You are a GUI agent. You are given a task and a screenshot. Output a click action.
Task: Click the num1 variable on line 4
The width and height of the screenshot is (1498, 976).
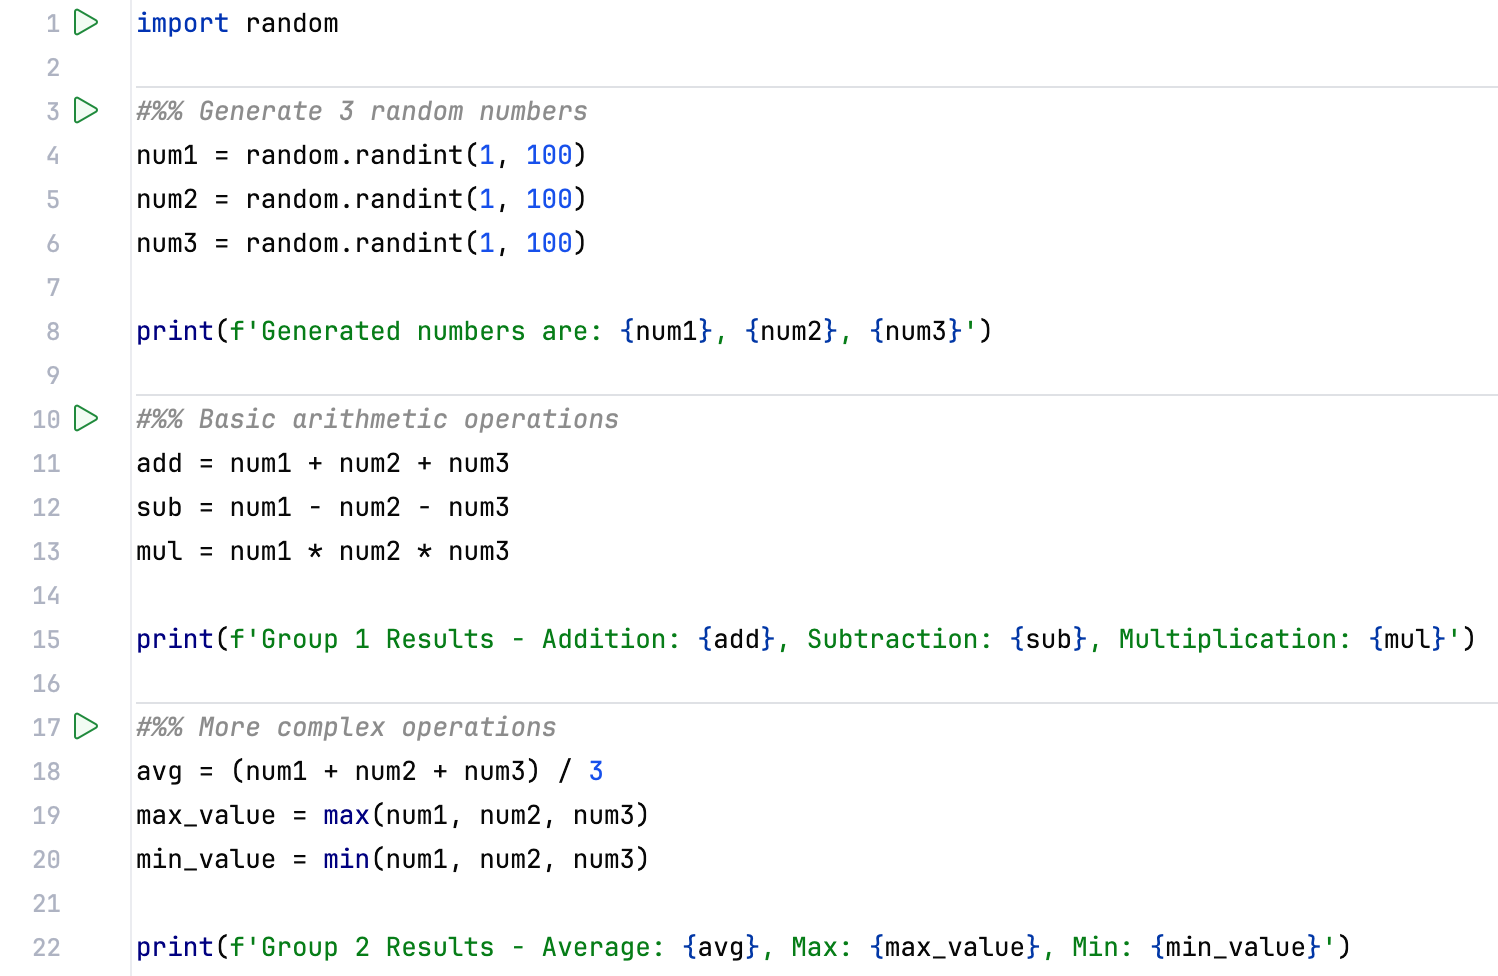pos(166,155)
